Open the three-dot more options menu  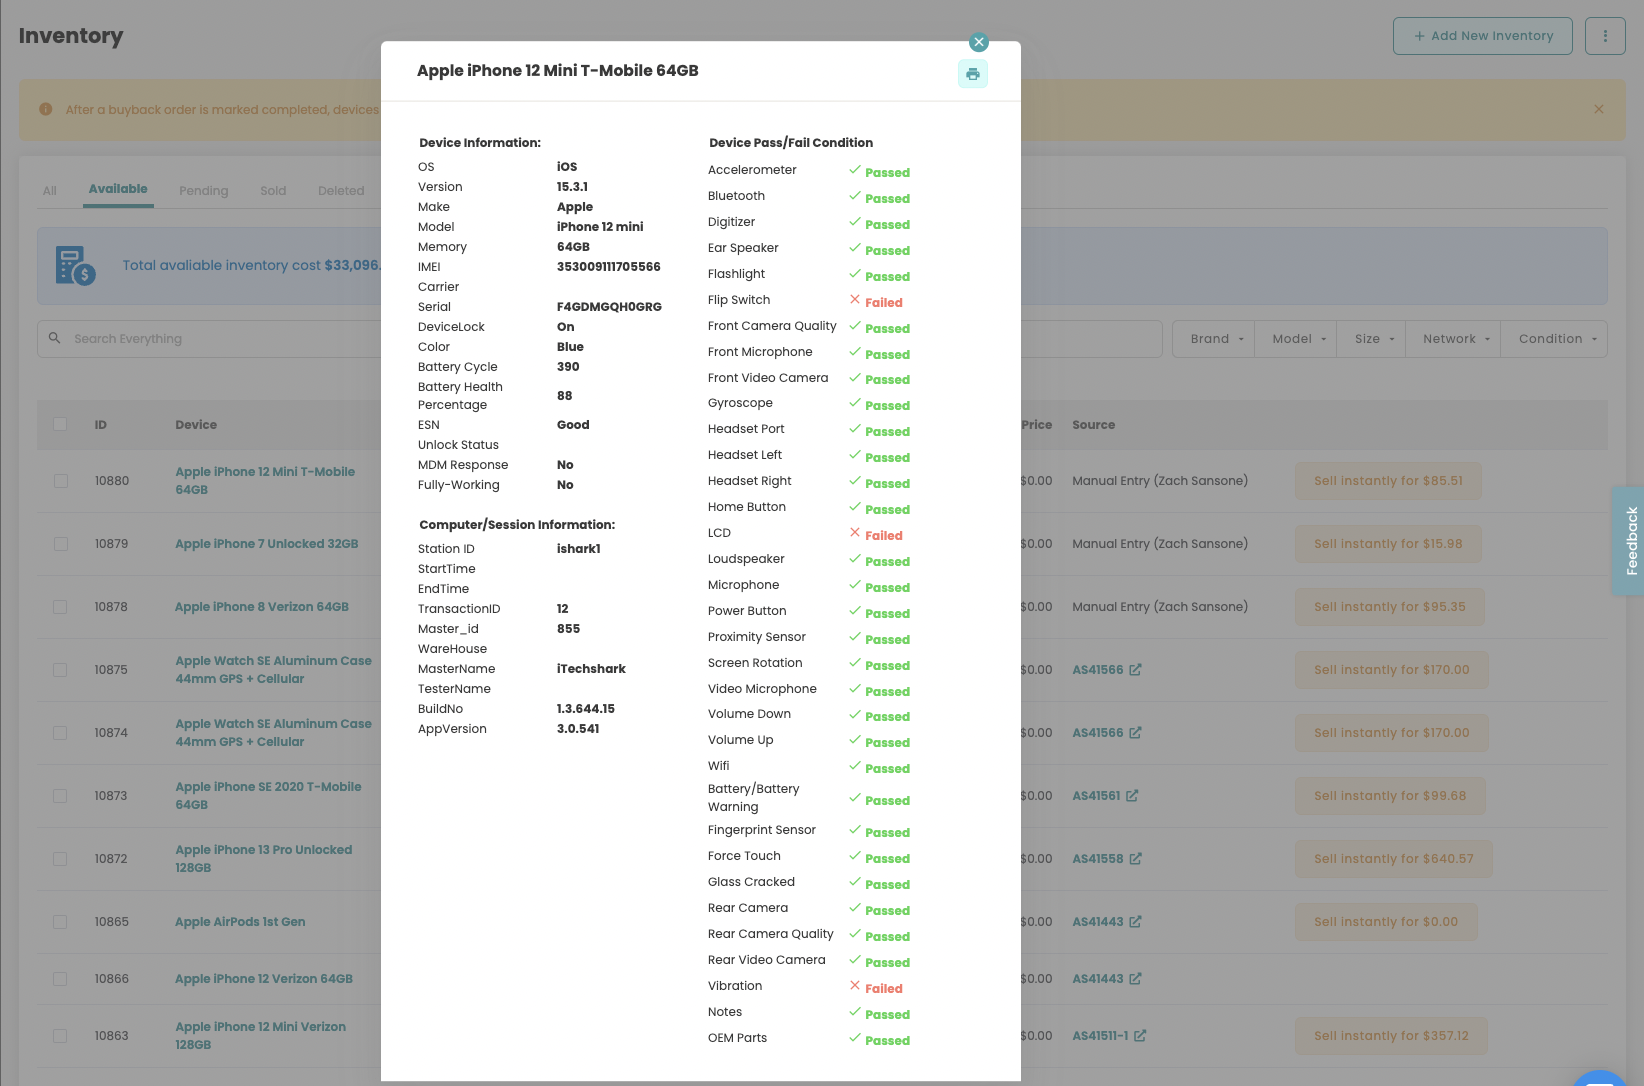coord(1605,36)
